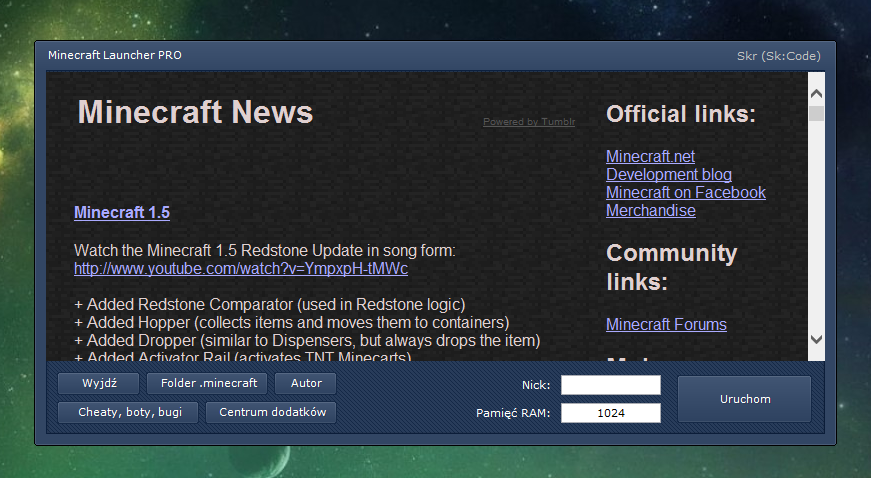Click the Pamięć RAM: label
The height and width of the screenshot is (478, 871).
click(513, 414)
